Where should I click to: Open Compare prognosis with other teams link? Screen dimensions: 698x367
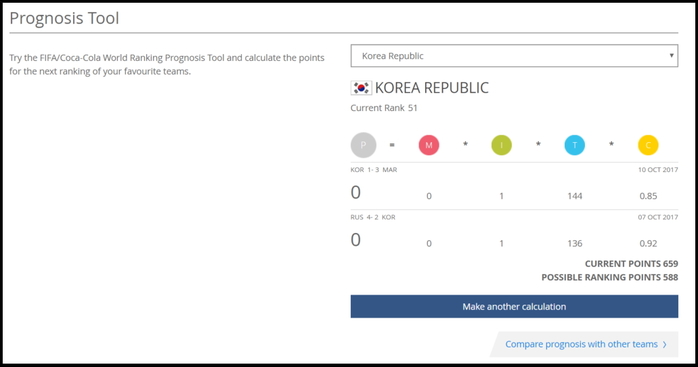pyautogui.click(x=581, y=344)
